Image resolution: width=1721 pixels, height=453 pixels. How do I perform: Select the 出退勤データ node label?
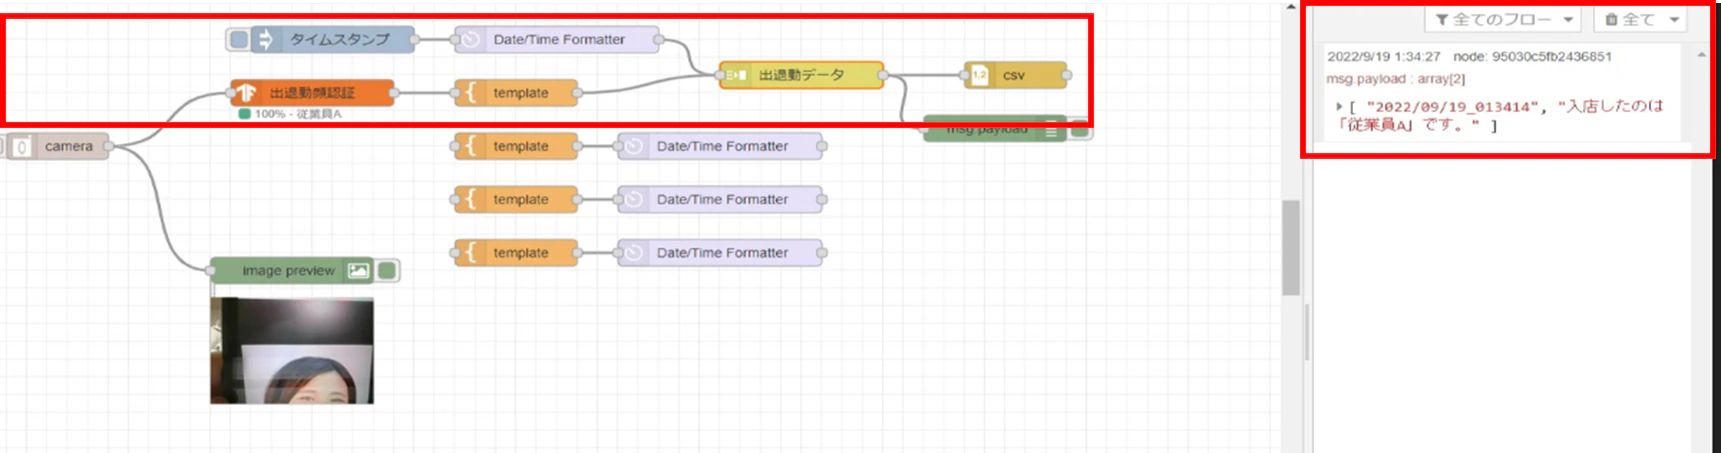coord(801,75)
